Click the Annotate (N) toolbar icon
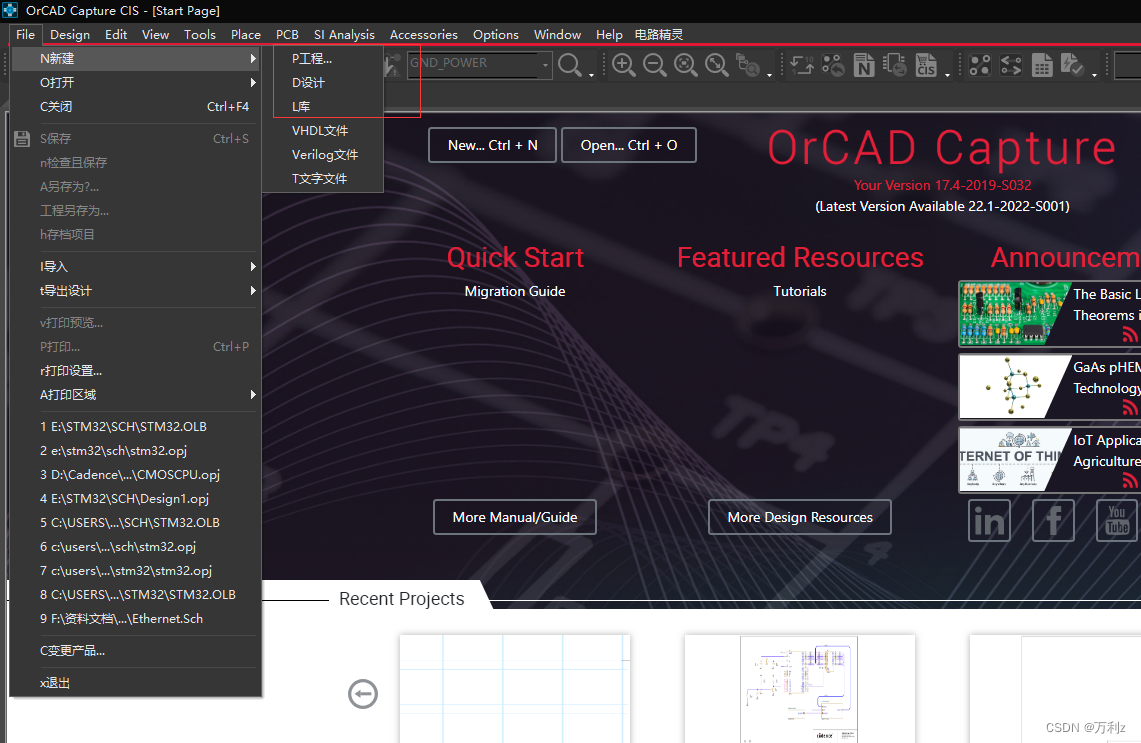The height and width of the screenshot is (743, 1141). [x=864, y=65]
